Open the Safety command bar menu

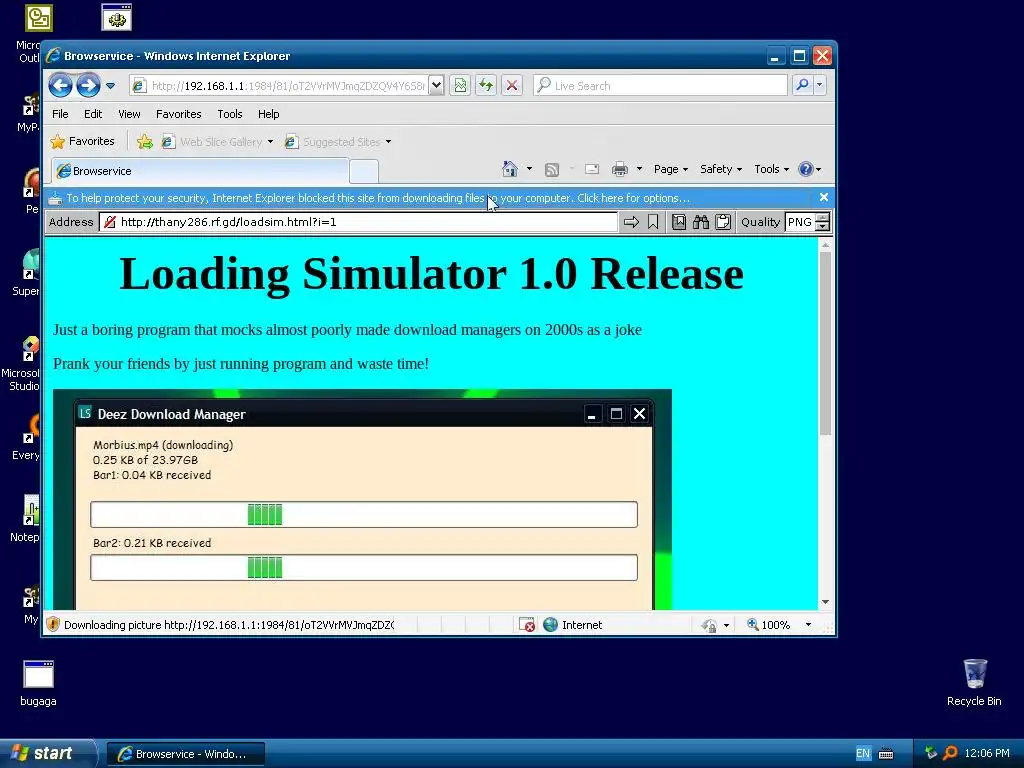pyautogui.click(x=721, y=170)
